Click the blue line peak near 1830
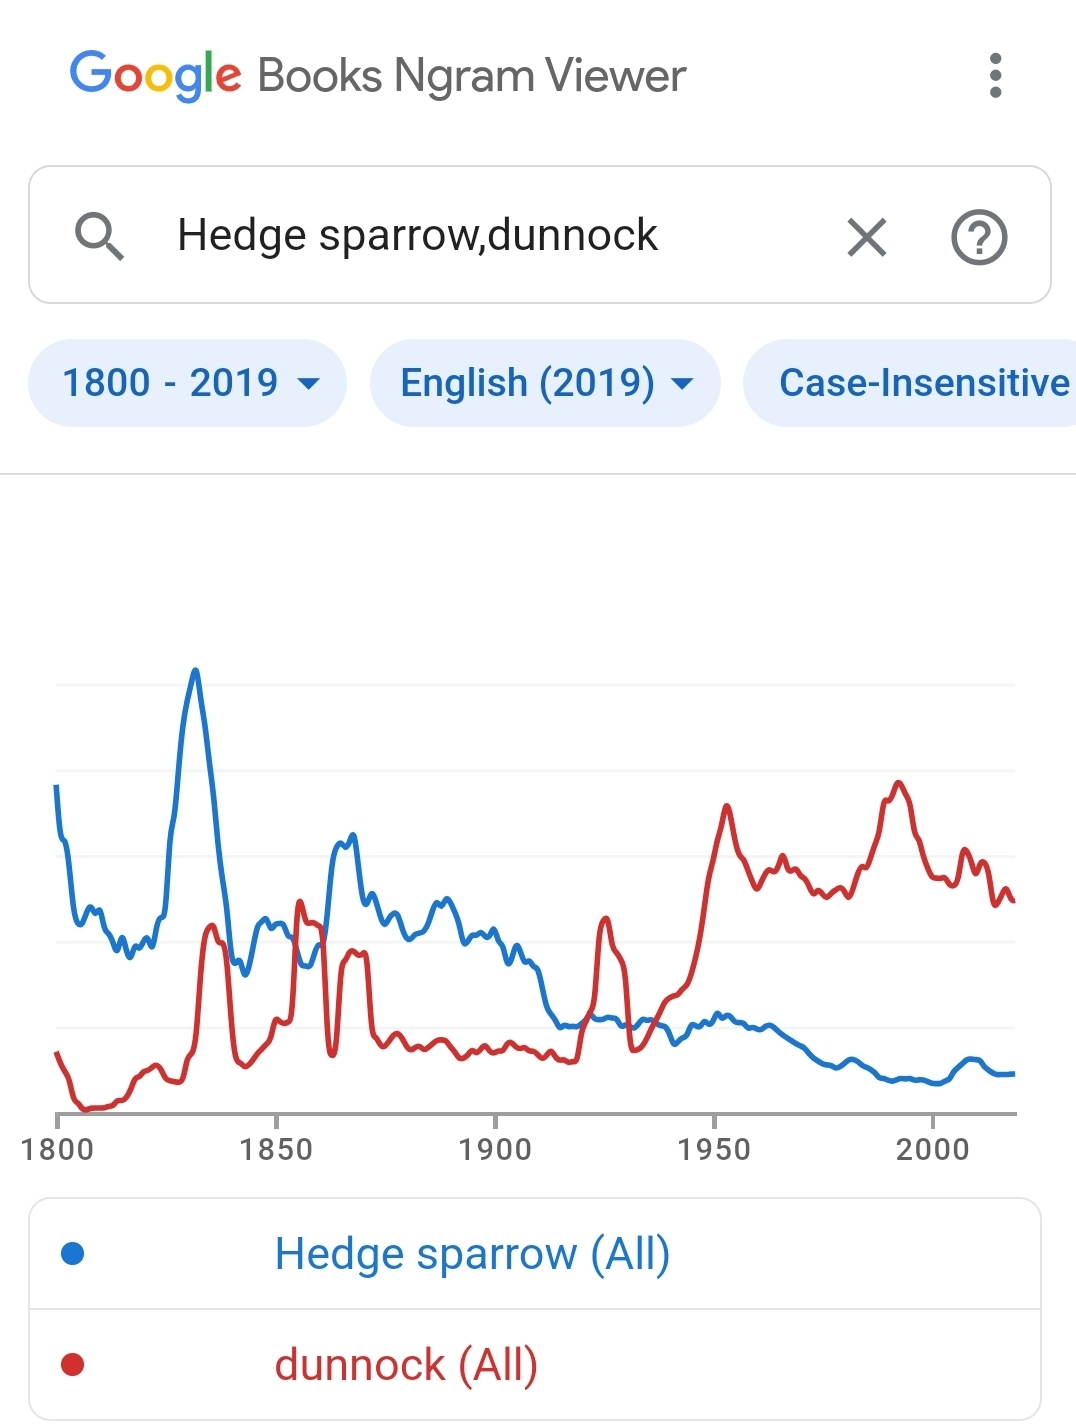This screenshot has height=1428, width=1076. point(195,671)
